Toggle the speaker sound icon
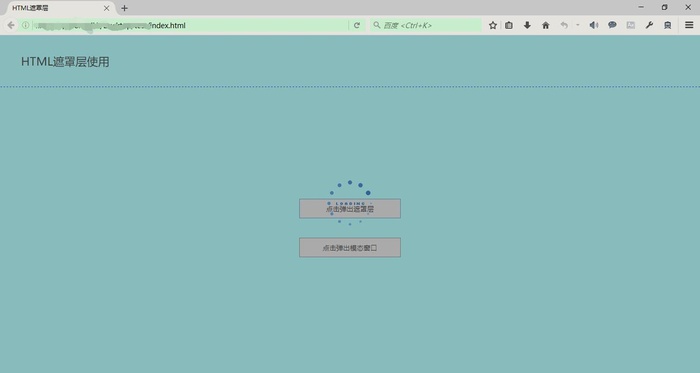 [594, 25]
